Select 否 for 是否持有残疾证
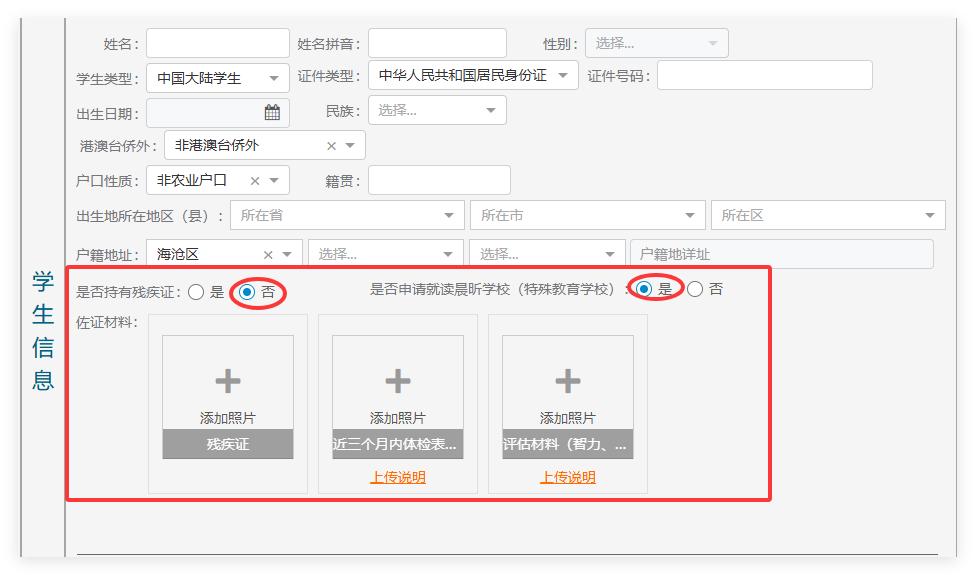Image resolution: width=975 pixels, height=575 pixels. click(247, 292)
